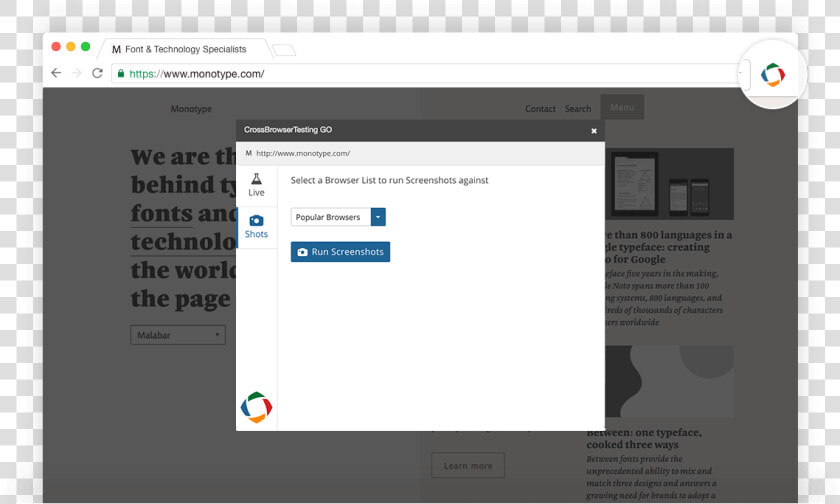840x504 pixels.
Task: Open the CrossBrowserTesting extension icon in toolbar
Action: point(773,74)
